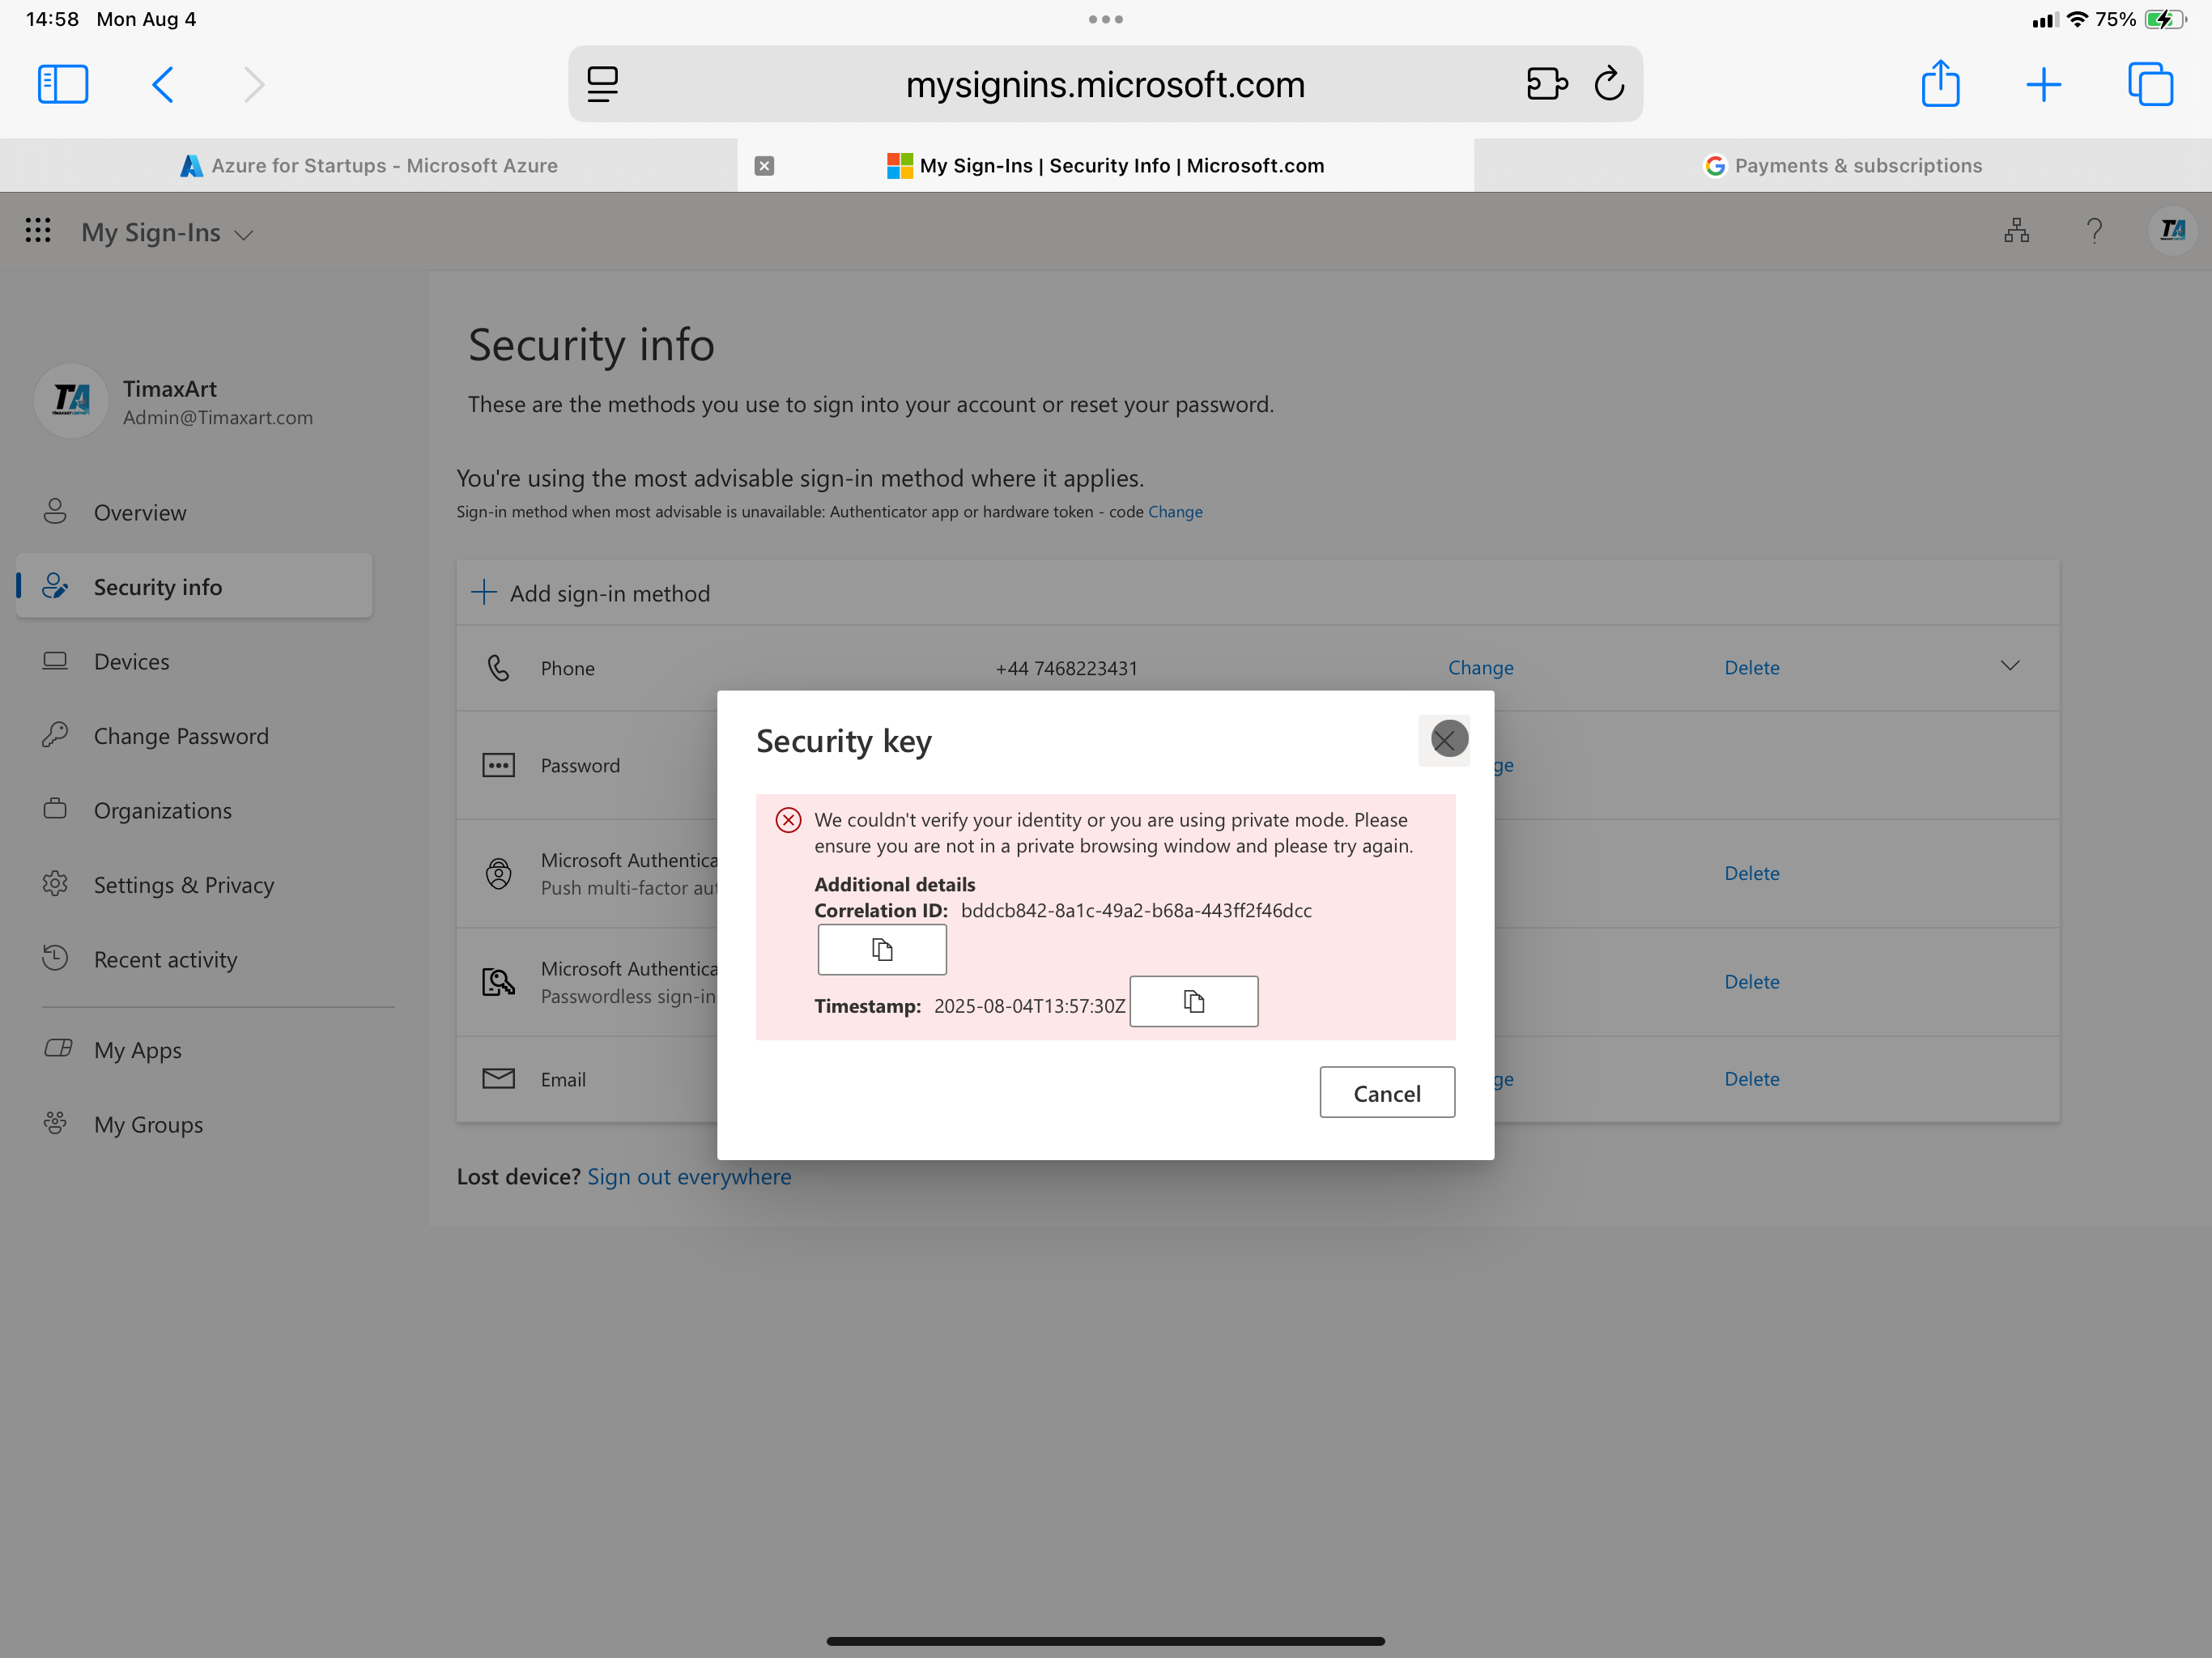The image size is (2212, 1658).
Task: Click the help question mark icon
Action: tap(2094, 231)
